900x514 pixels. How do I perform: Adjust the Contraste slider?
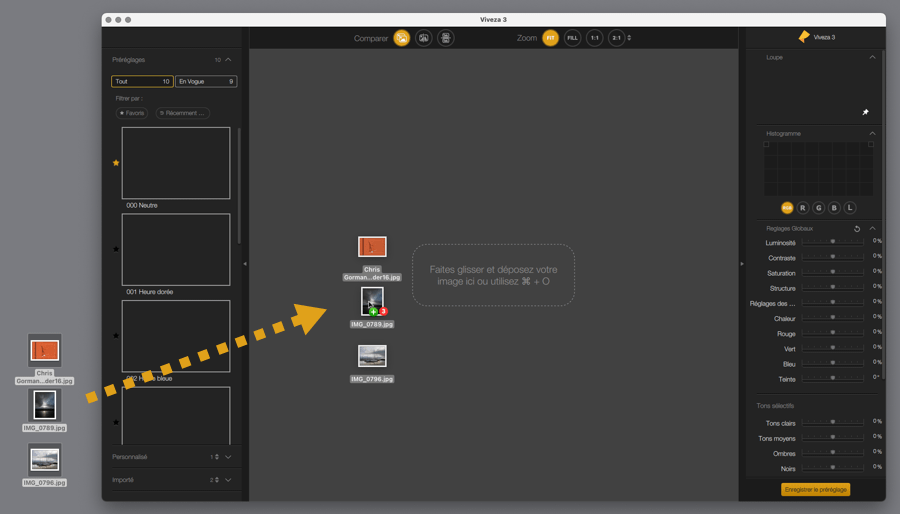point(832,257)
